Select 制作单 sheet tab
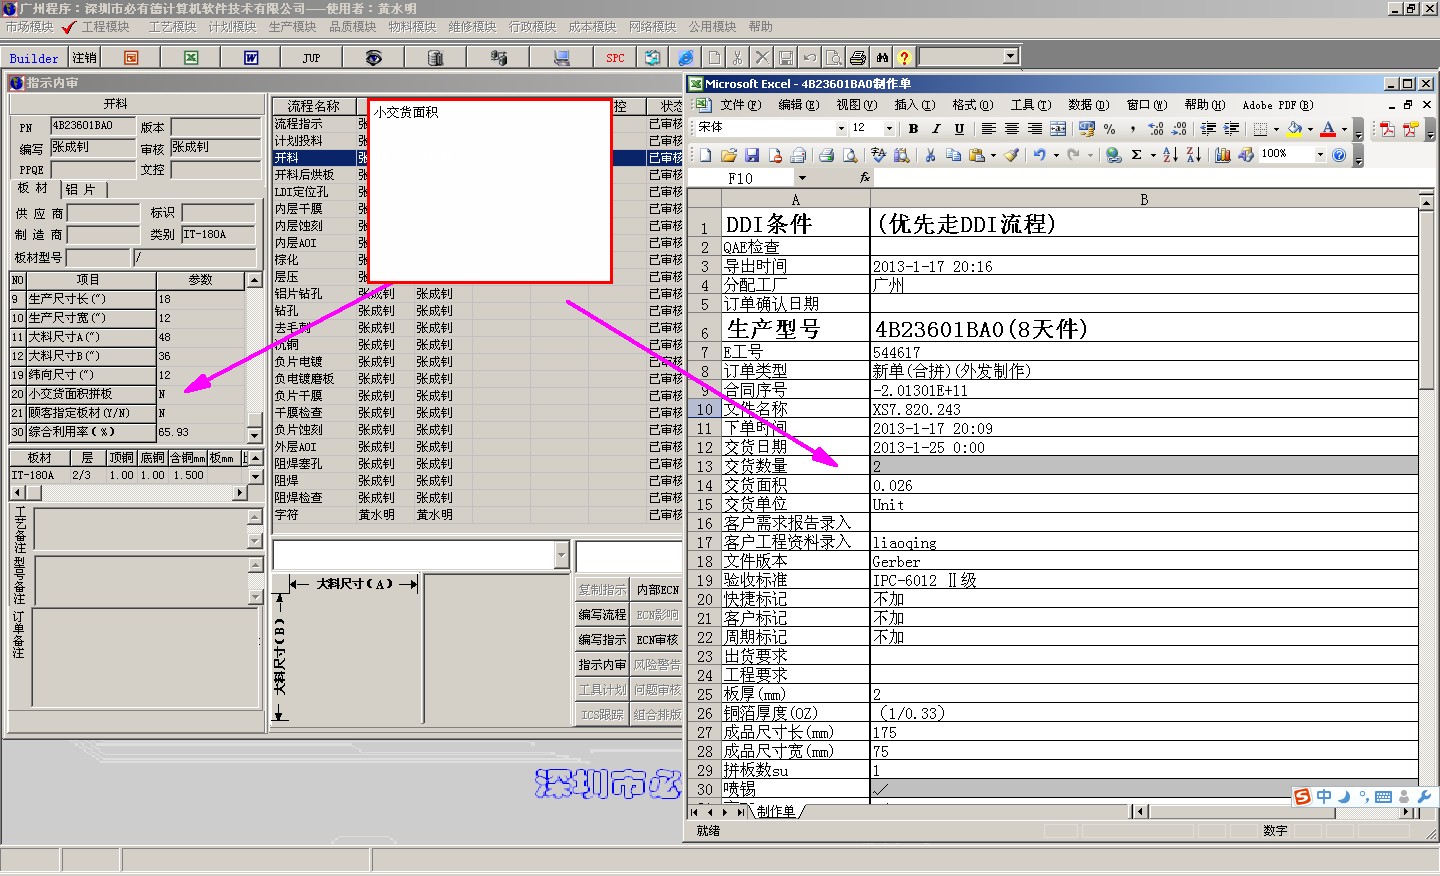This screenshot has height=876, width=1440. pos(776,811)
